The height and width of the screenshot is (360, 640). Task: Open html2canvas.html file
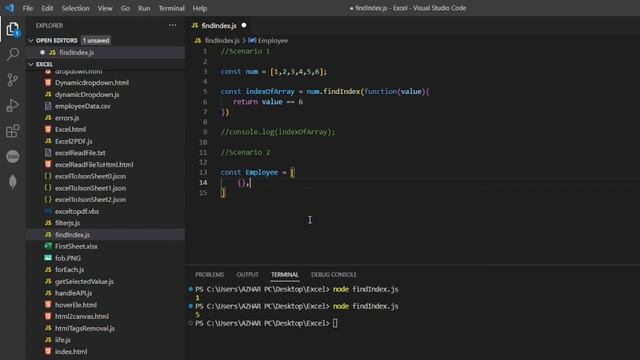pos(82,316)
